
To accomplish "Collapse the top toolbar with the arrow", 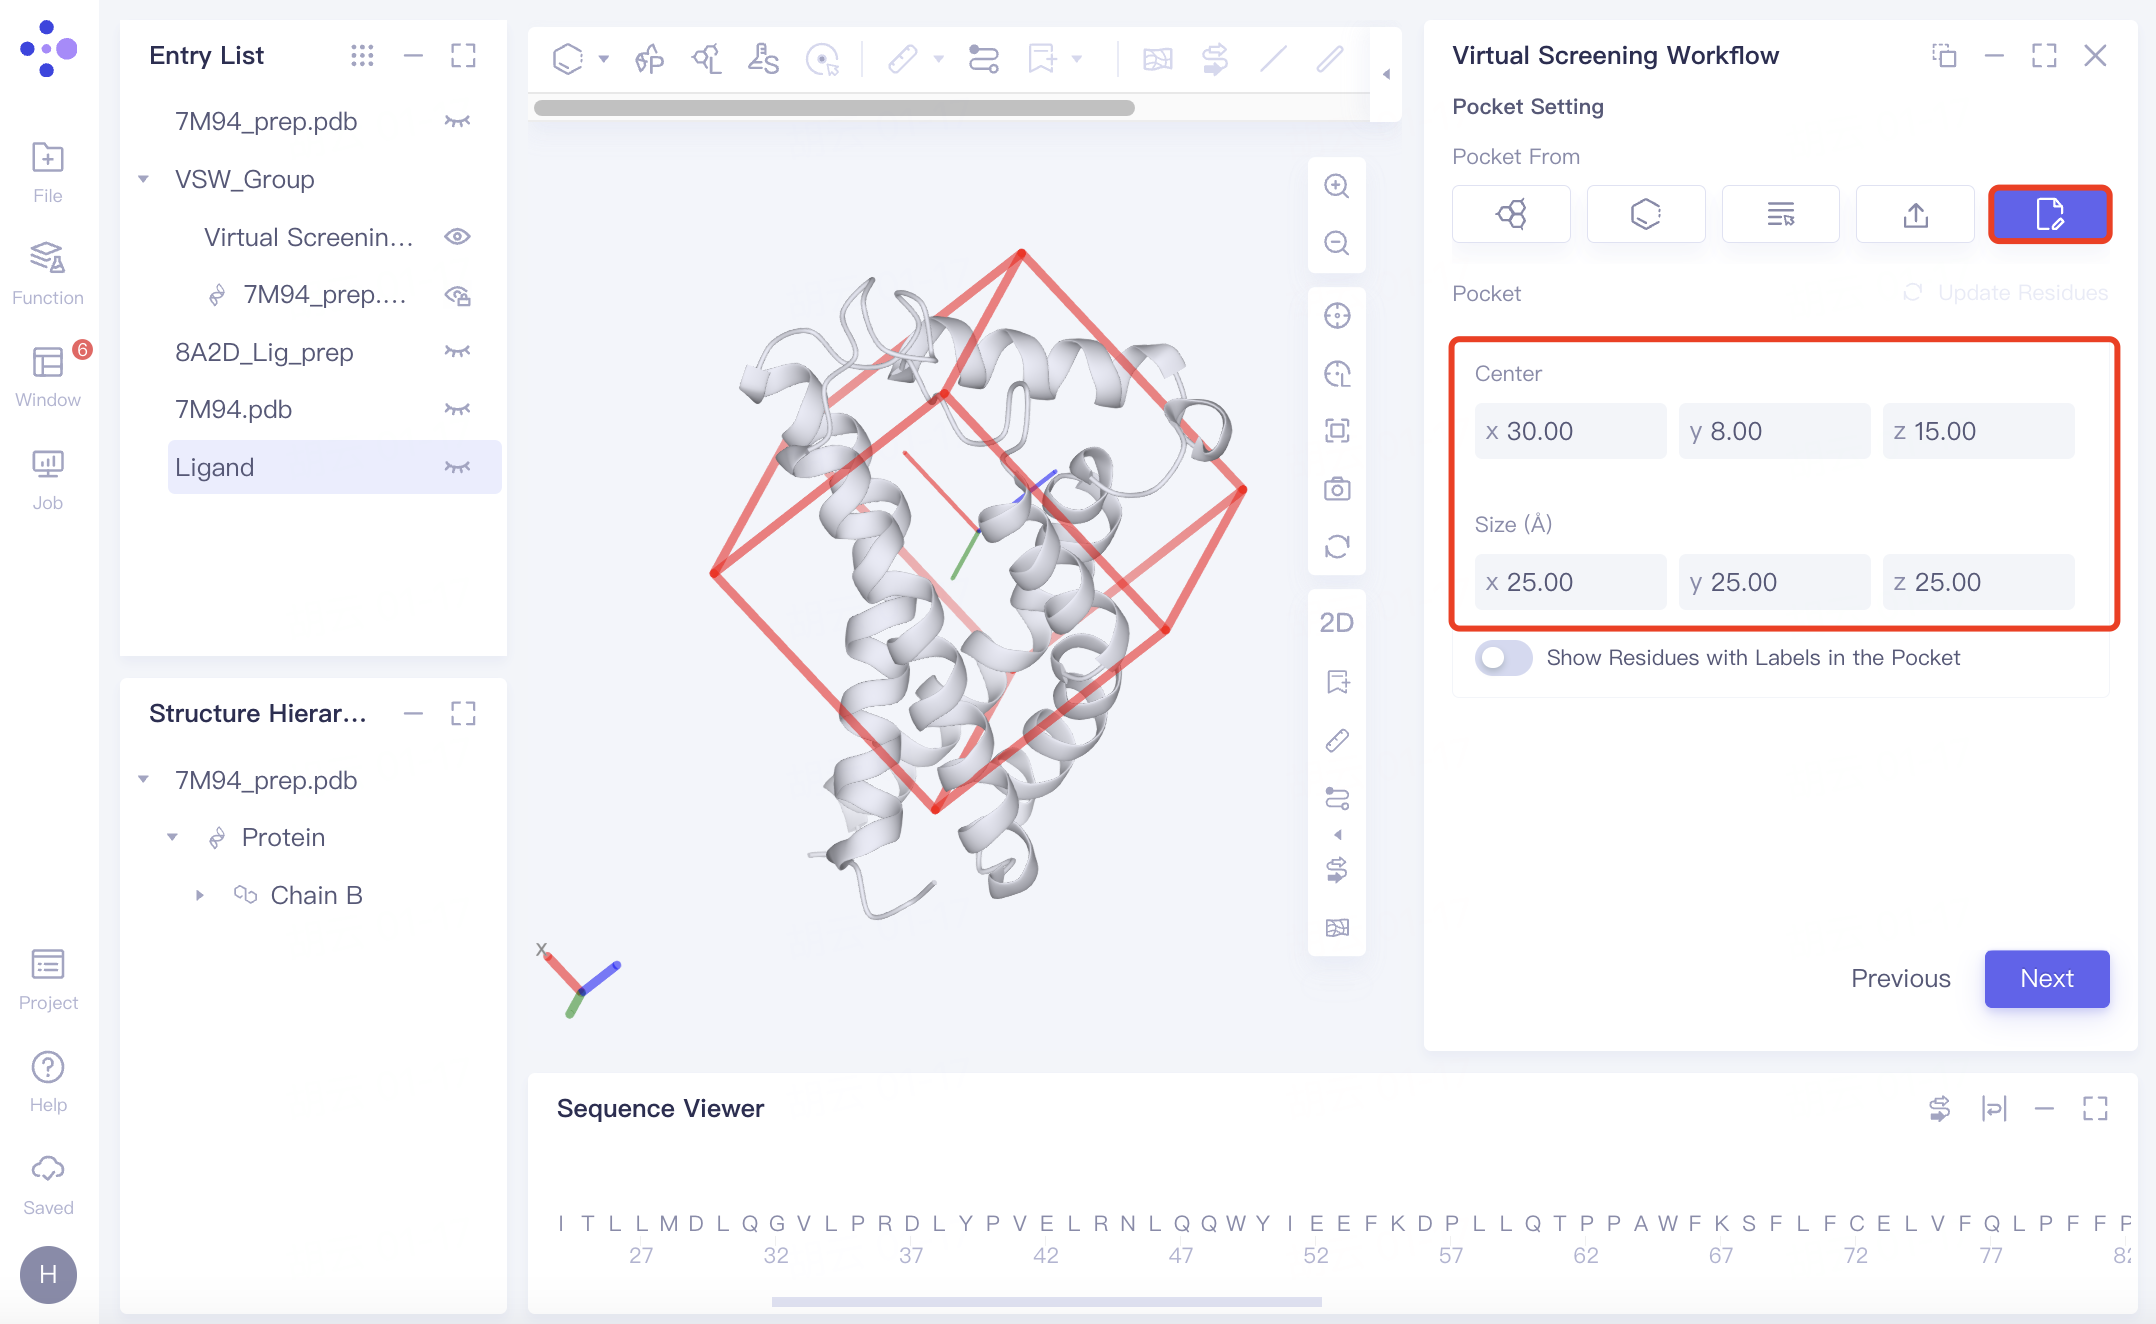I will (1386, 74).
